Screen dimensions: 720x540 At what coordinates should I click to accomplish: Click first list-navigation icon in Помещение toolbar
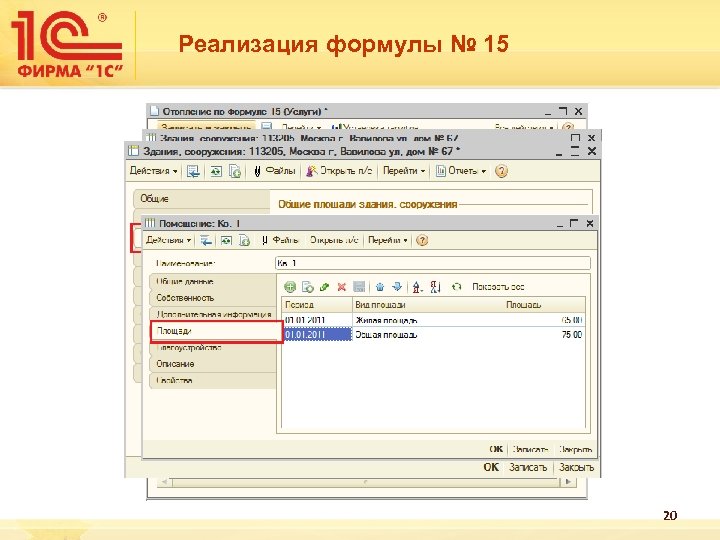coord(206,240)
